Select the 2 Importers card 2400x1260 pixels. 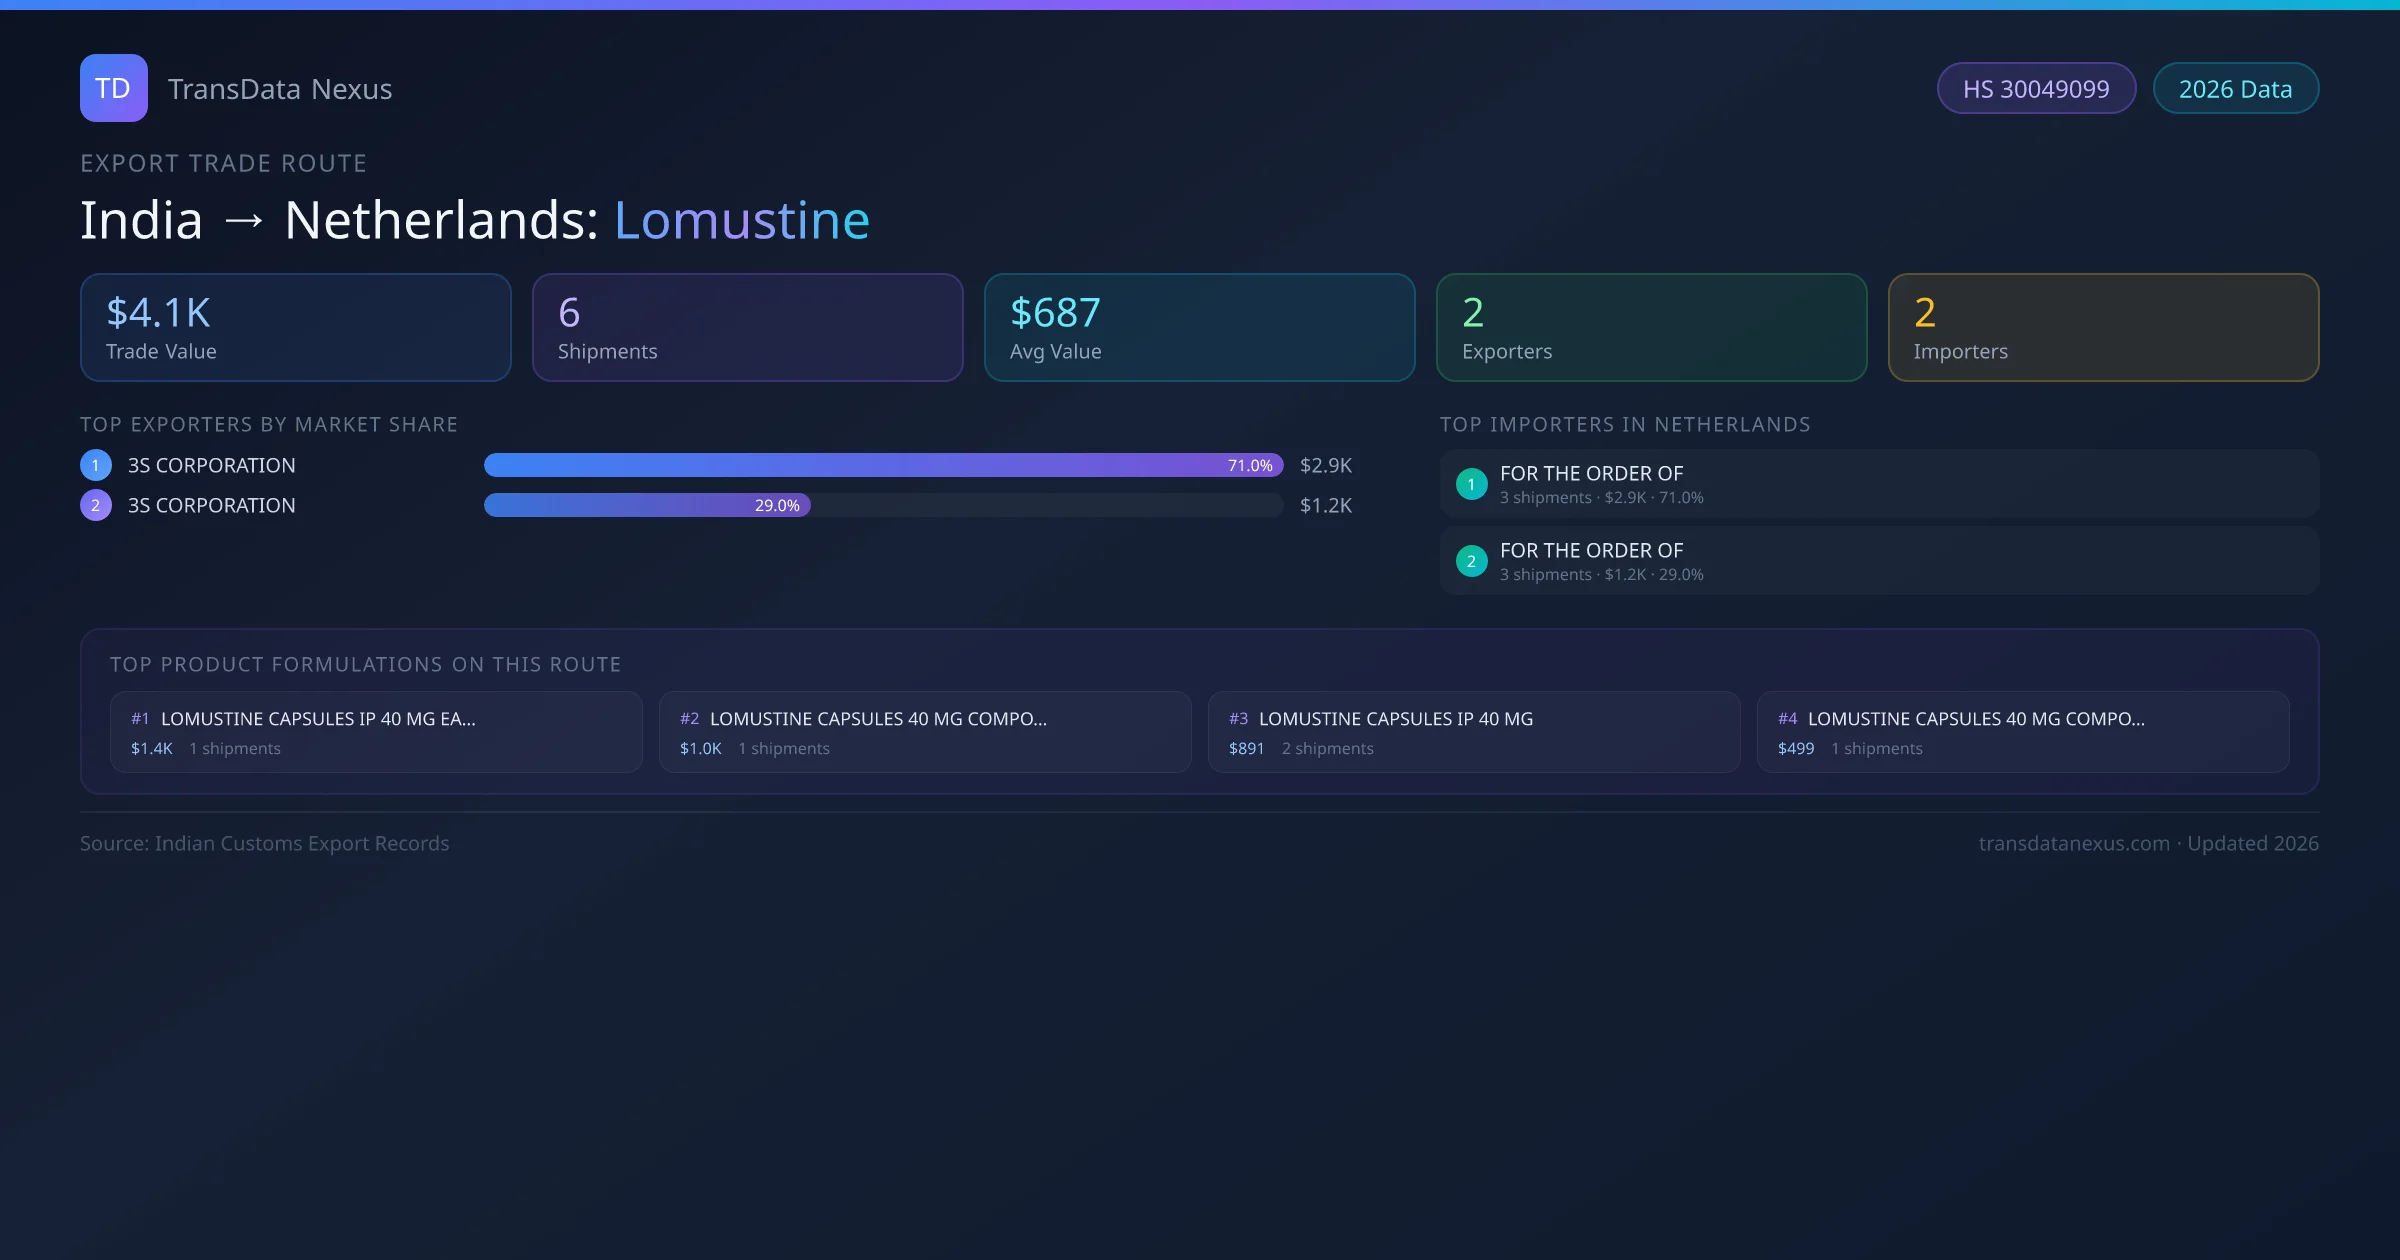pos(2103,328)
